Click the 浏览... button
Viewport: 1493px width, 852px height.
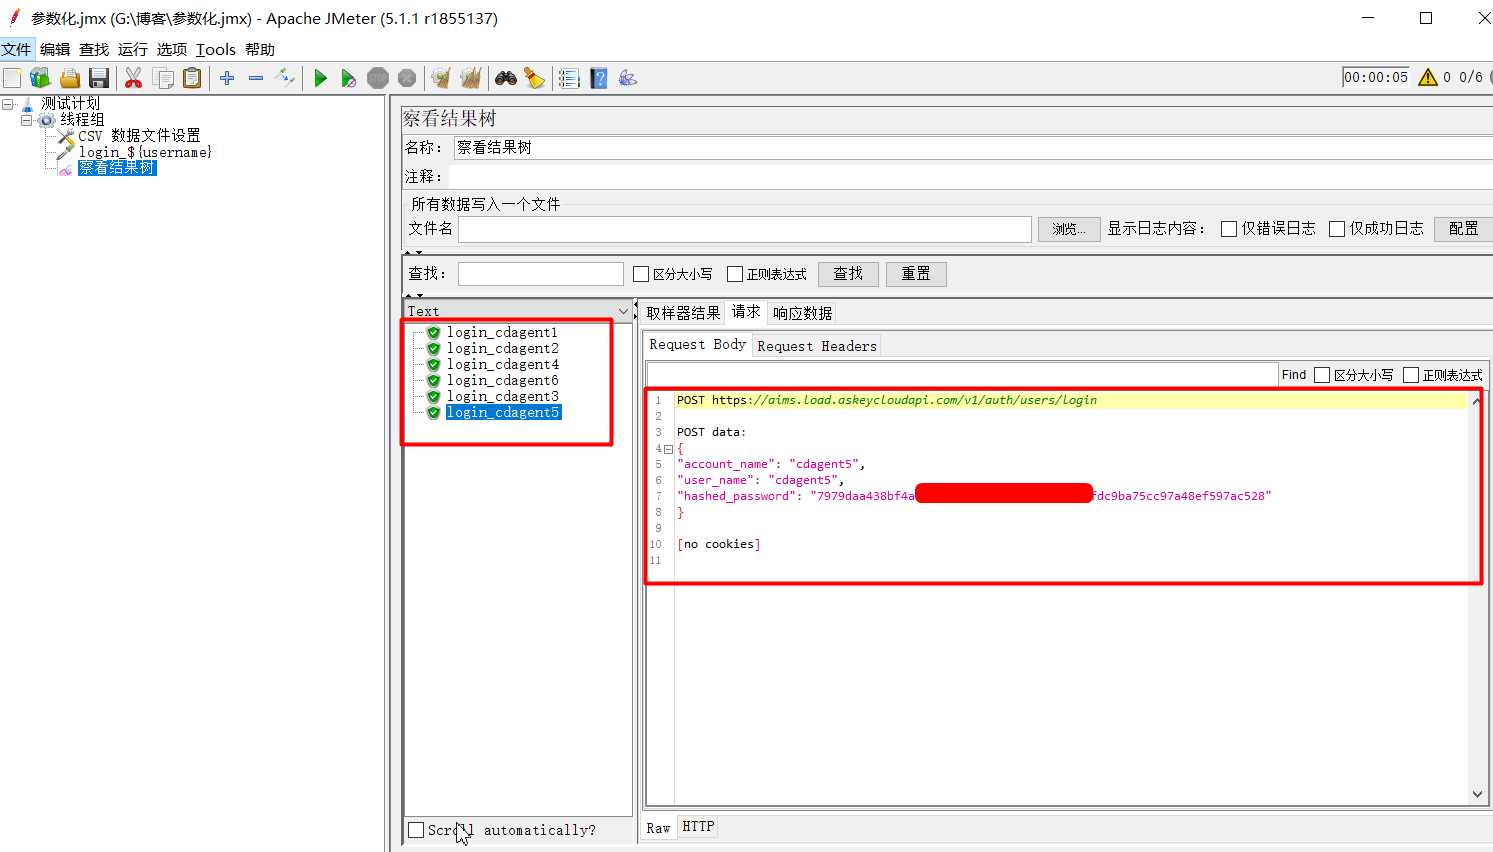[1069, 229]
